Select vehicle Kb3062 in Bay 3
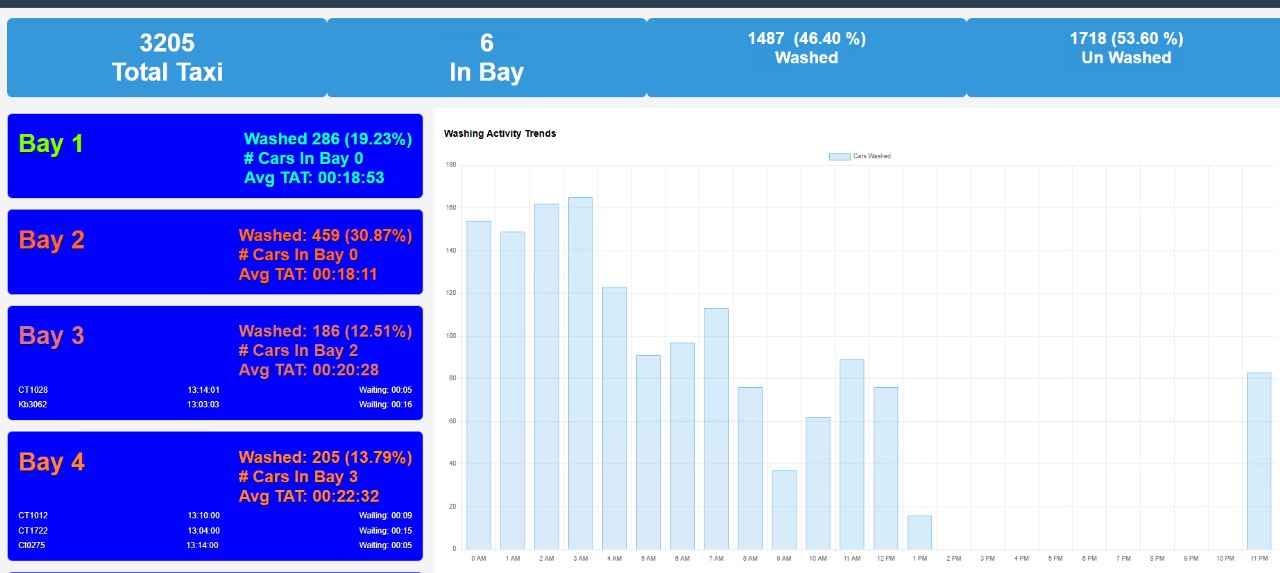This screenshot has width=1280, height=573. click(33, 405)
